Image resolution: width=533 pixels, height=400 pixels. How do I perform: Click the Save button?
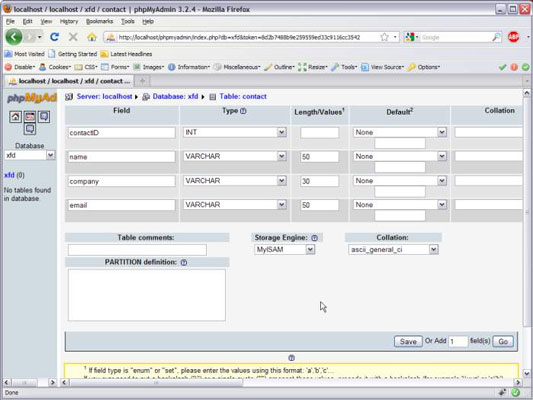[x=408, y=342]
